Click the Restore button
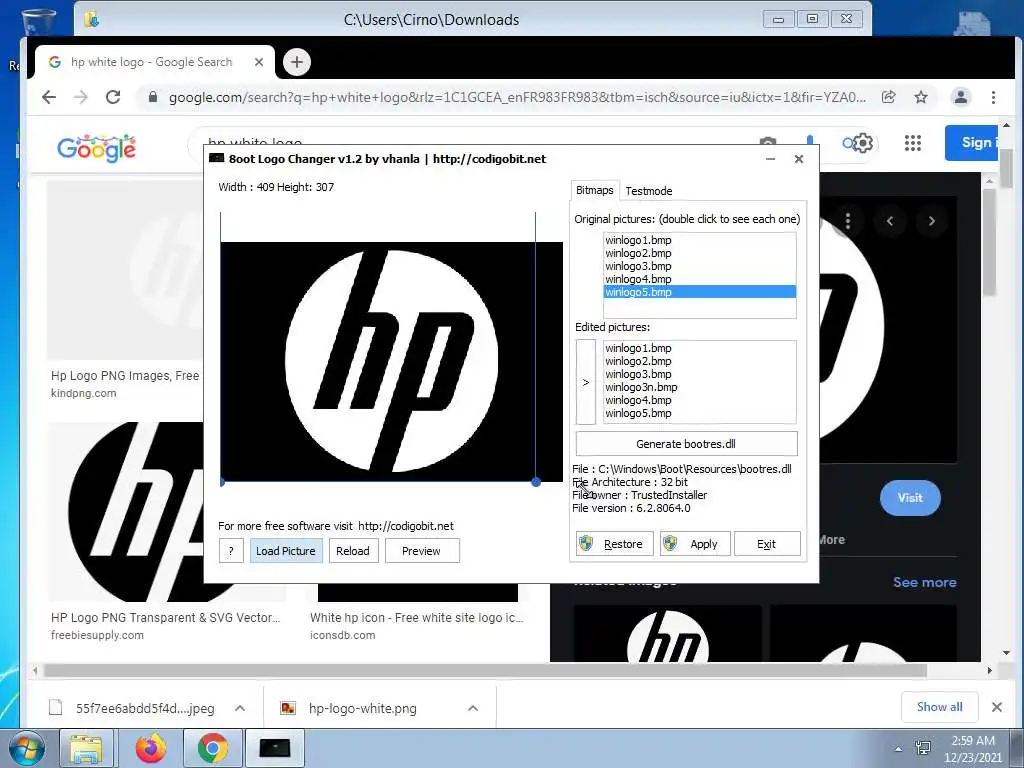 coord(614,544)
